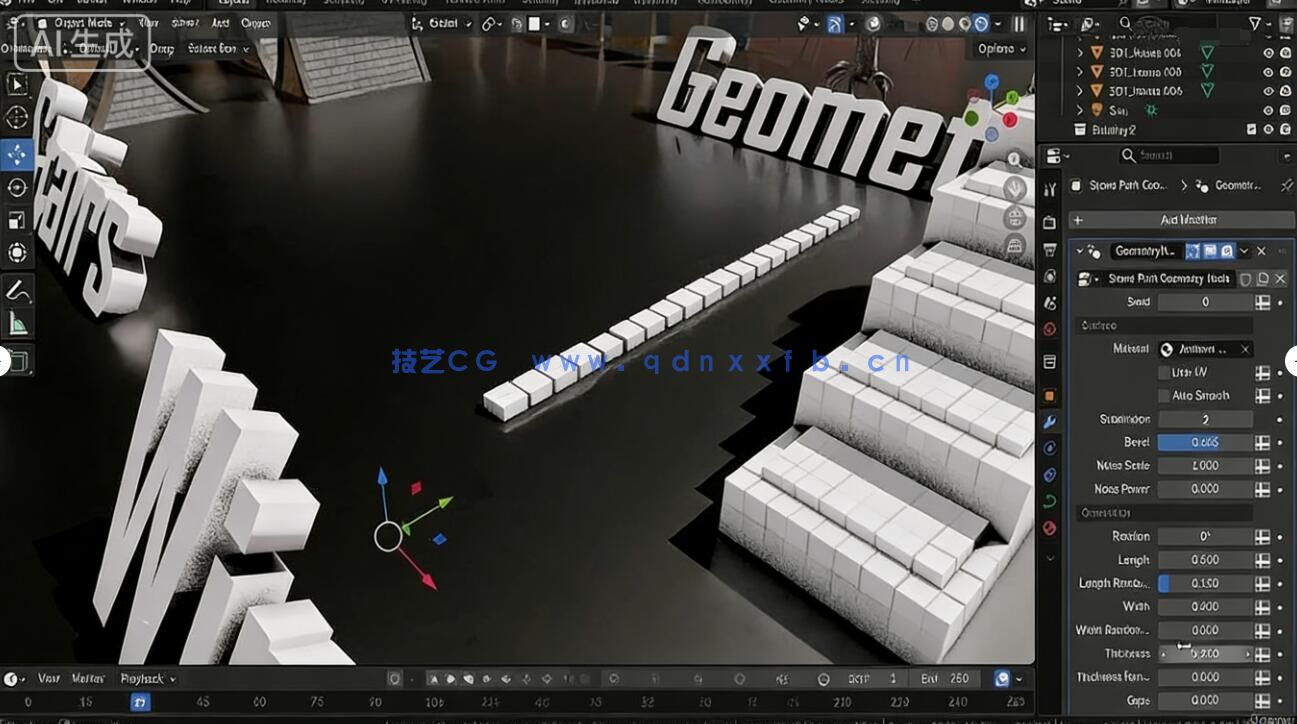Hide the Sun object in the outliner
This screenshot has height=724, width=1297.
1268,110
